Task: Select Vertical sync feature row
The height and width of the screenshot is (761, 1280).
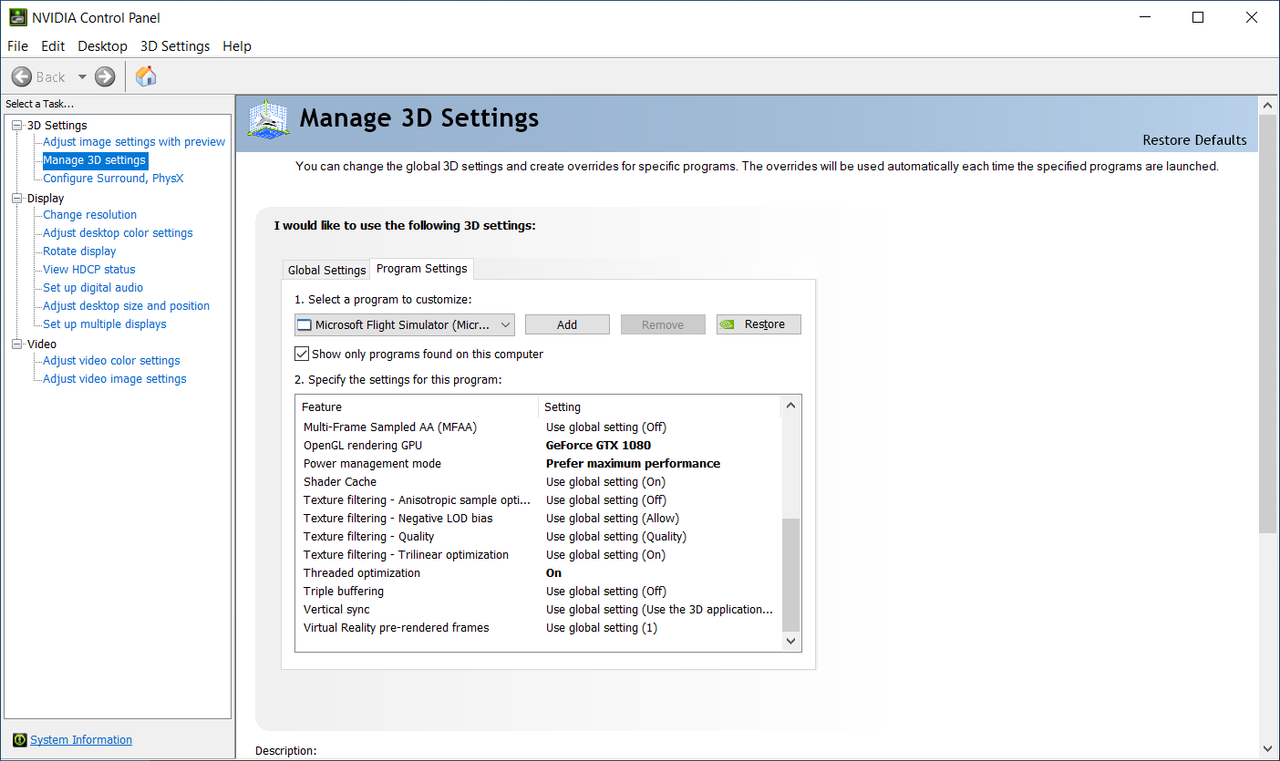Action: (x=538, y=610)
